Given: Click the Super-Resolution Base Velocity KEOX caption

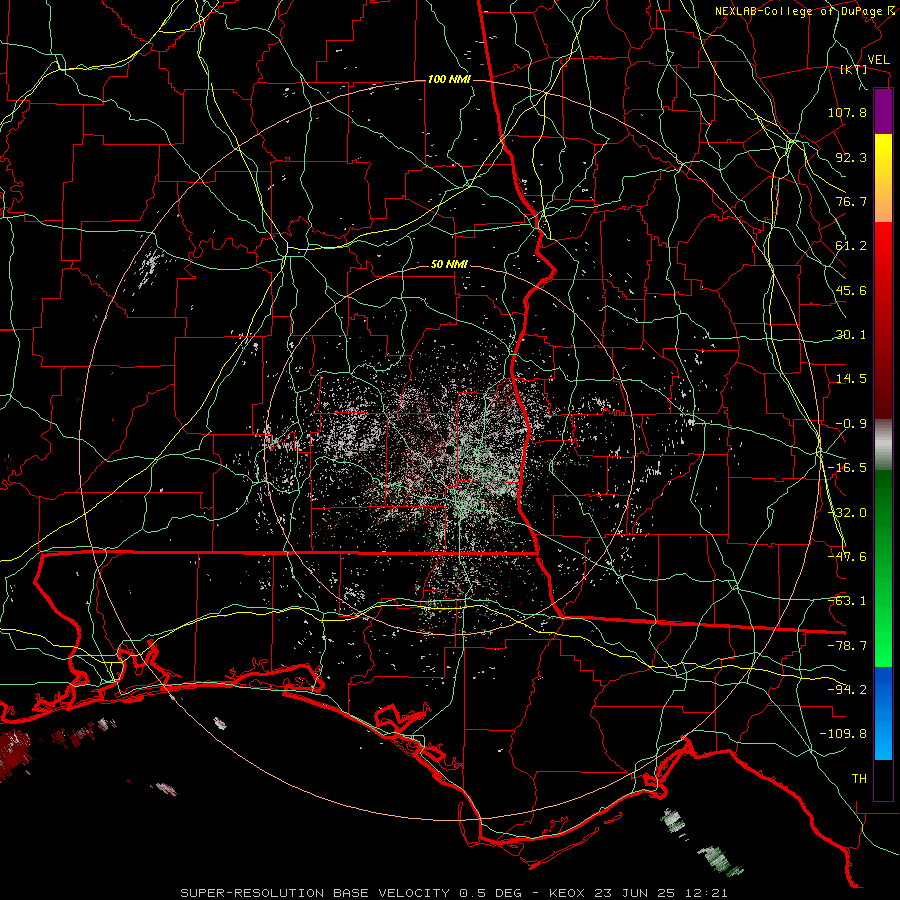Looking at the screenshot, I should (454, 893).
